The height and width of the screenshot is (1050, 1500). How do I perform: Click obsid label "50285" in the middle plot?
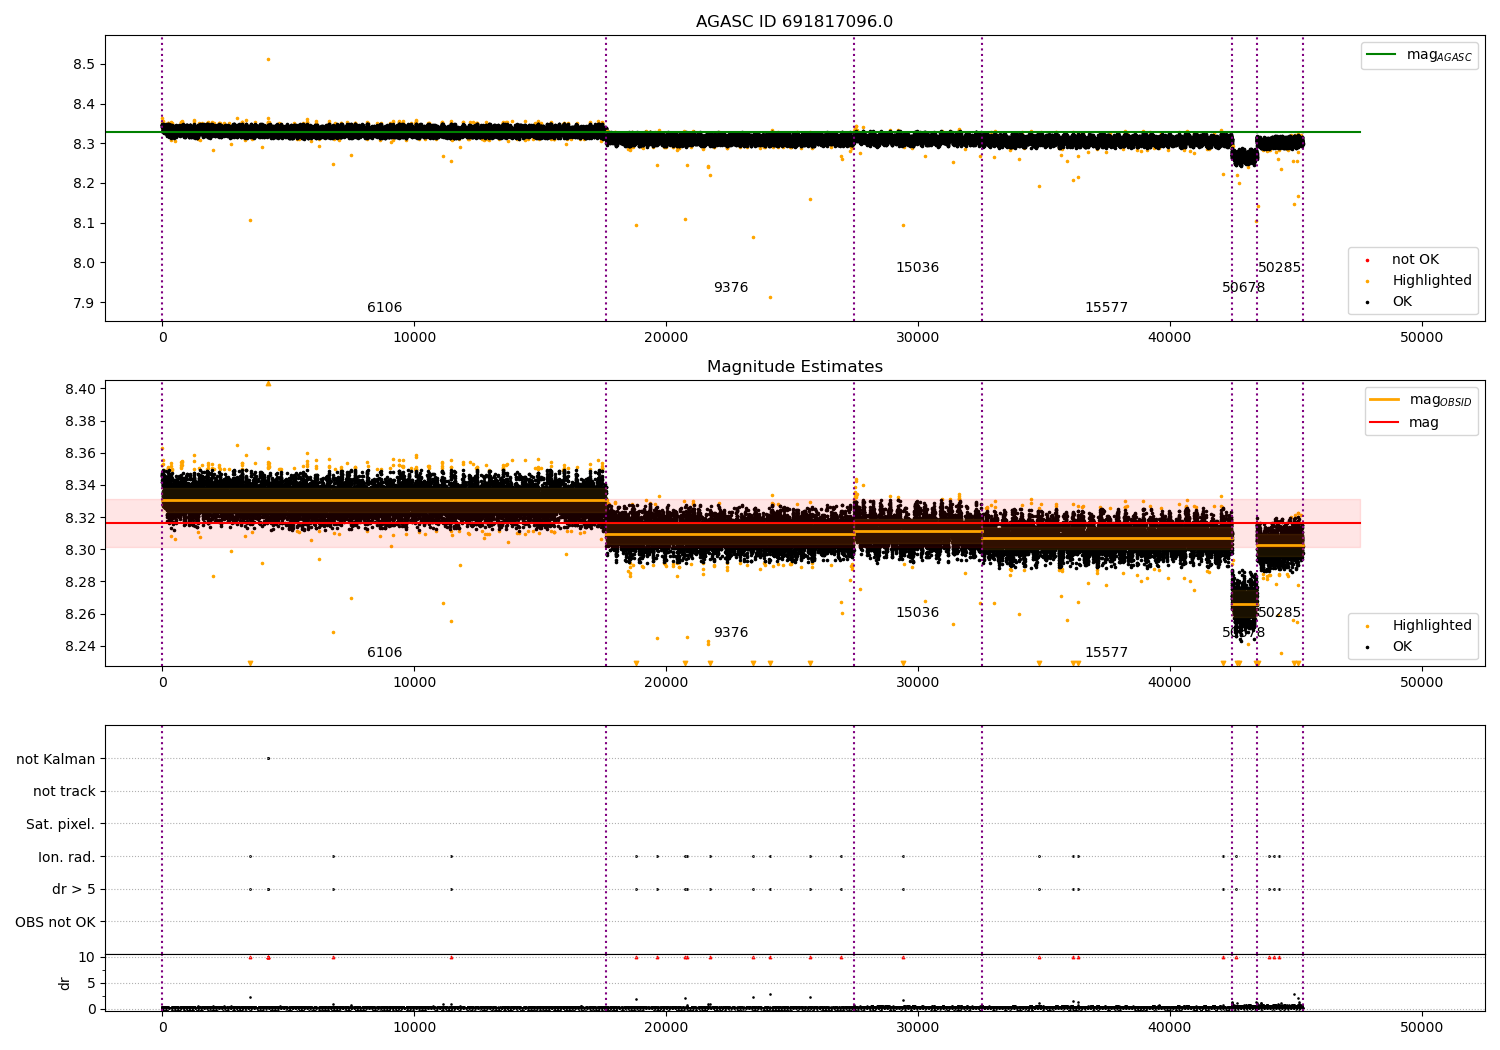point(1279,613)
